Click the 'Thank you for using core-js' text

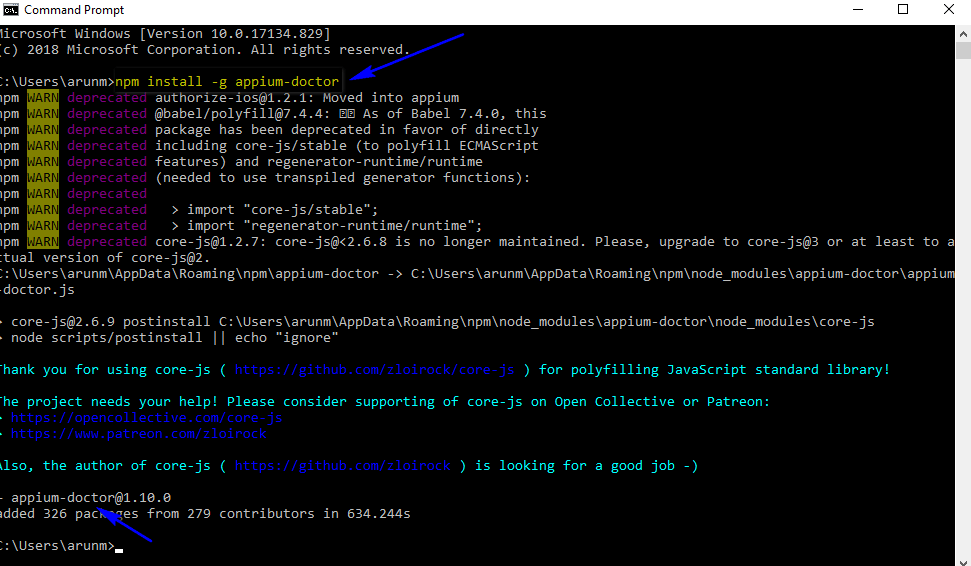[105, 370]
